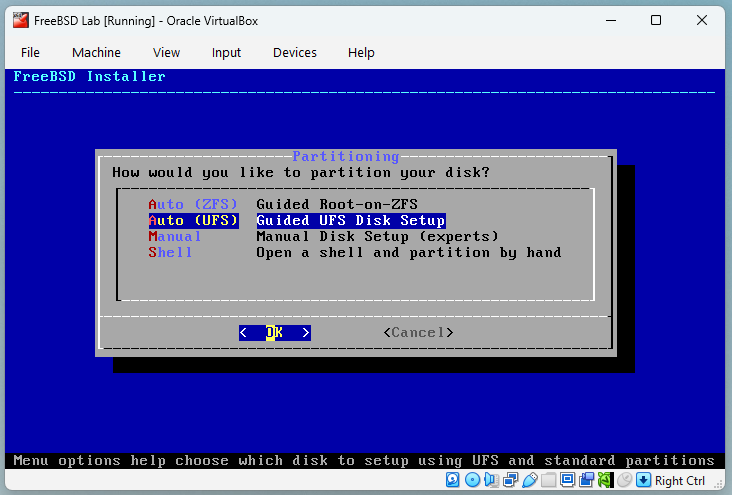Confirm with the OK button
Screen dimensions: 732x495
click(x=274, y=332)
